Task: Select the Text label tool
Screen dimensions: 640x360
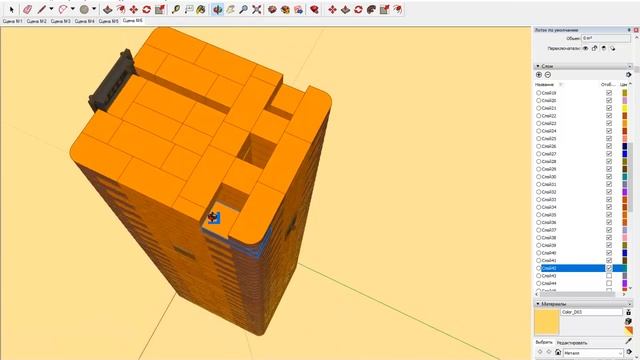Action: point(189,9)
